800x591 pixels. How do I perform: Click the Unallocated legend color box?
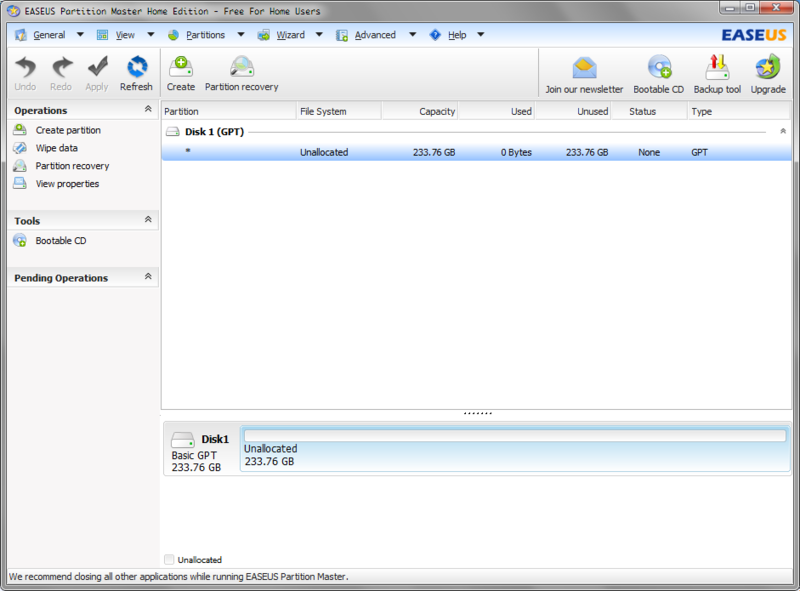(x=169, y=559)
